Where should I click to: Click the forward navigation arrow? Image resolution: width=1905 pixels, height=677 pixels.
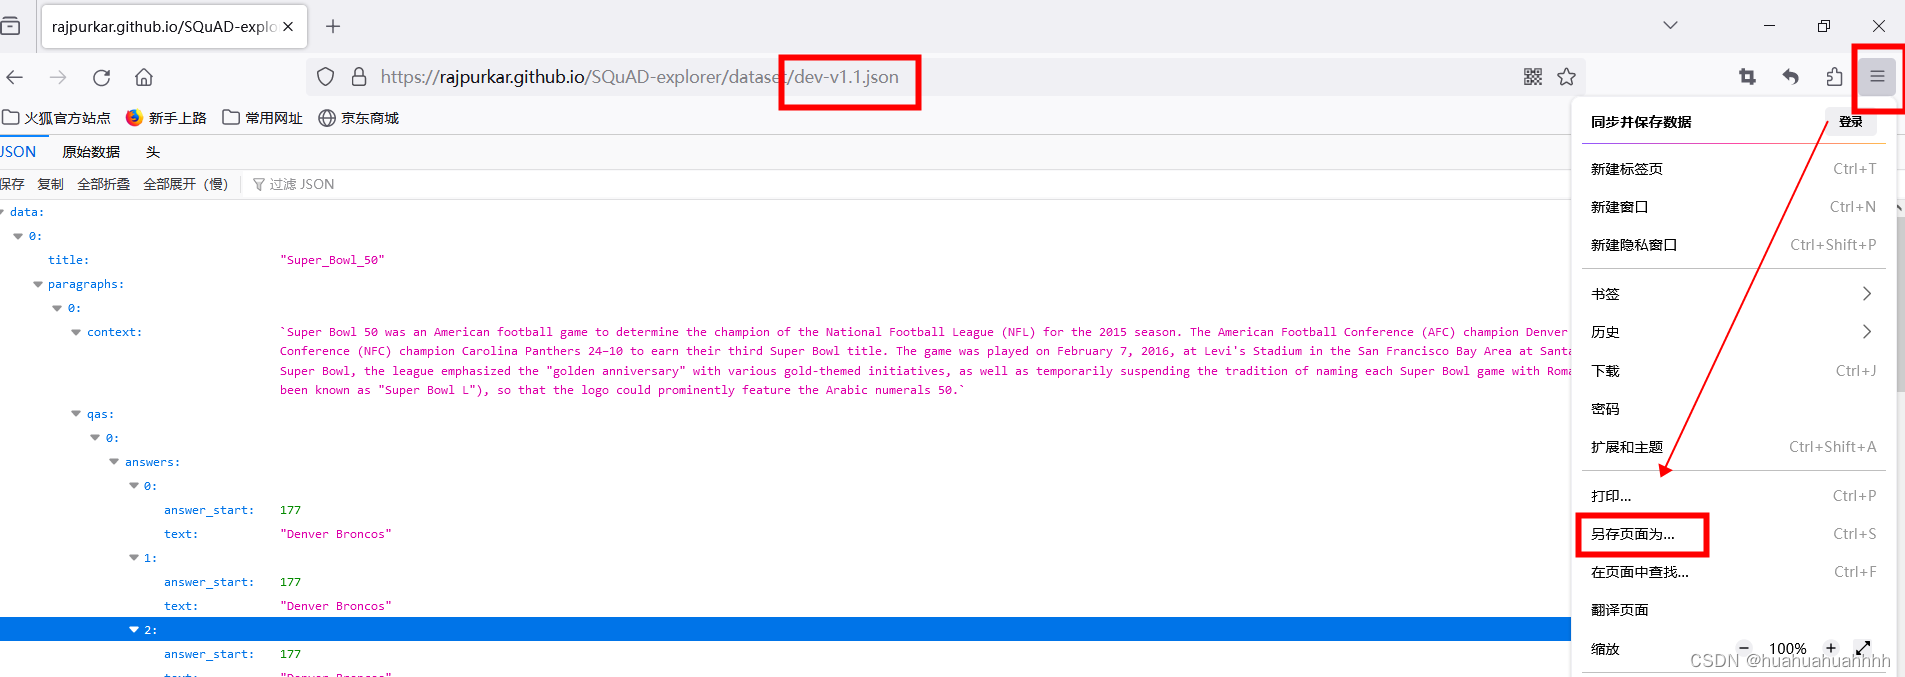click(58, 77)
